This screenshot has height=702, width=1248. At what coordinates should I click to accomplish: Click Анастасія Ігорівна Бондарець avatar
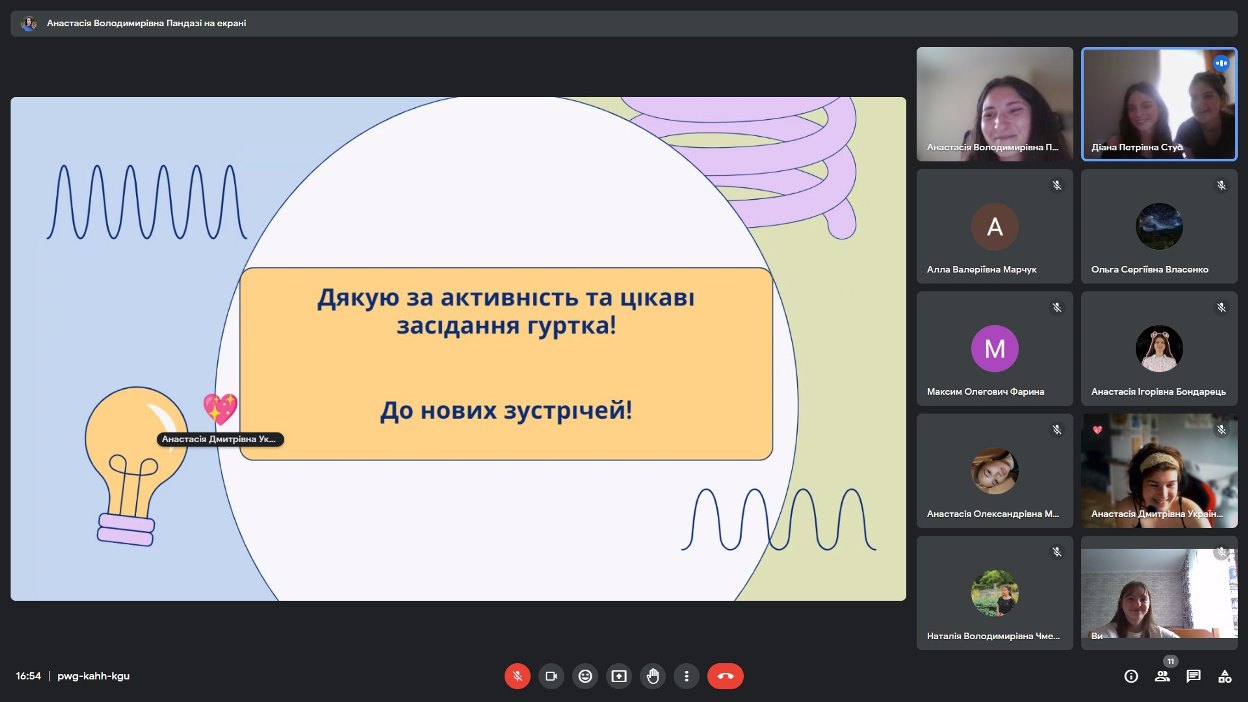click(1159, 349)
